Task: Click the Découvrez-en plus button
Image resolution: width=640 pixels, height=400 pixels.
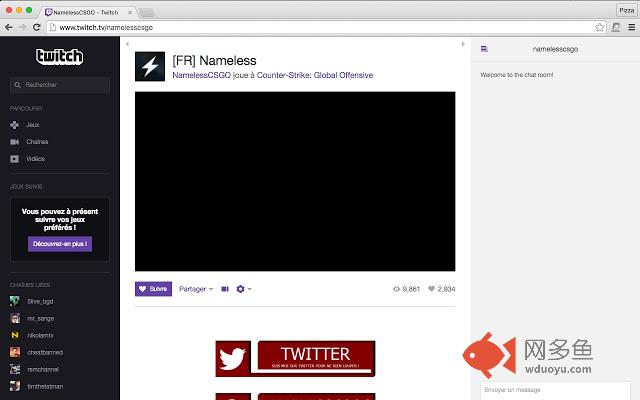Action: pyautogui.click(x=60, y=244)
